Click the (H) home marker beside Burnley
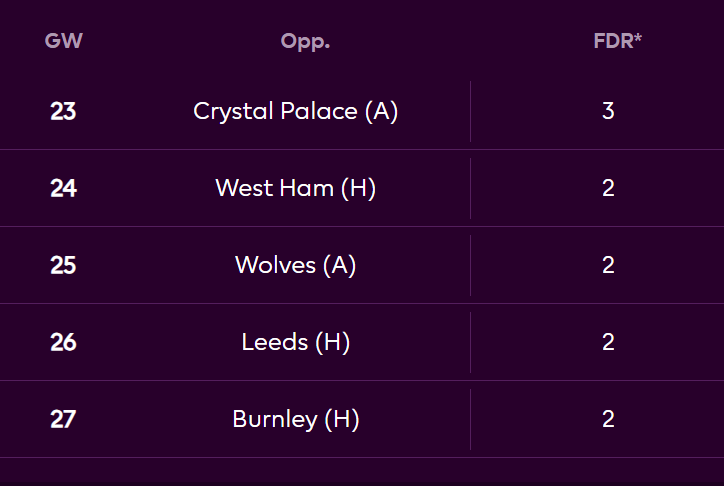 click(341, 419)
